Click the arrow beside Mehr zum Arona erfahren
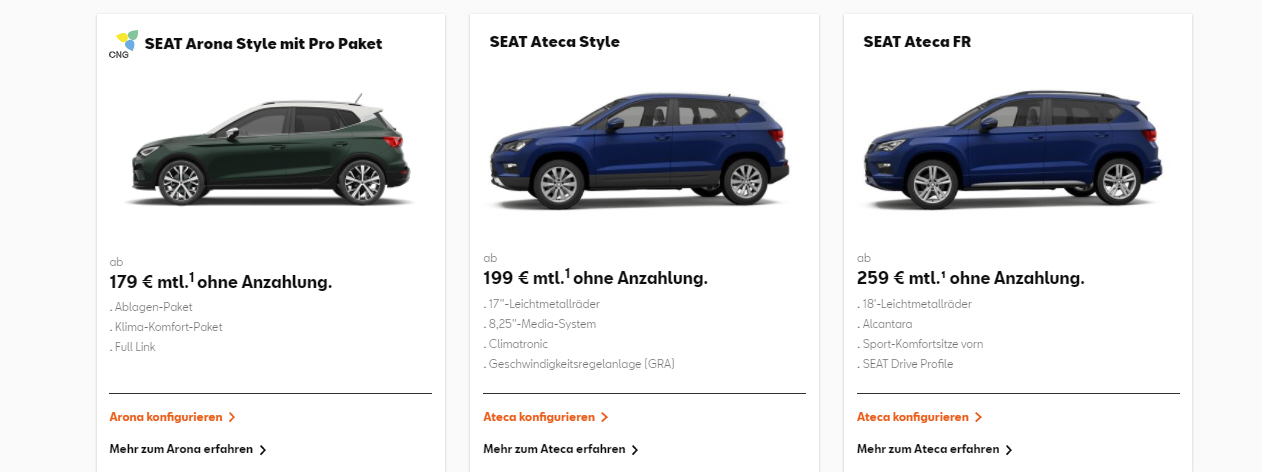1262x472 pixels. point(263,450)
